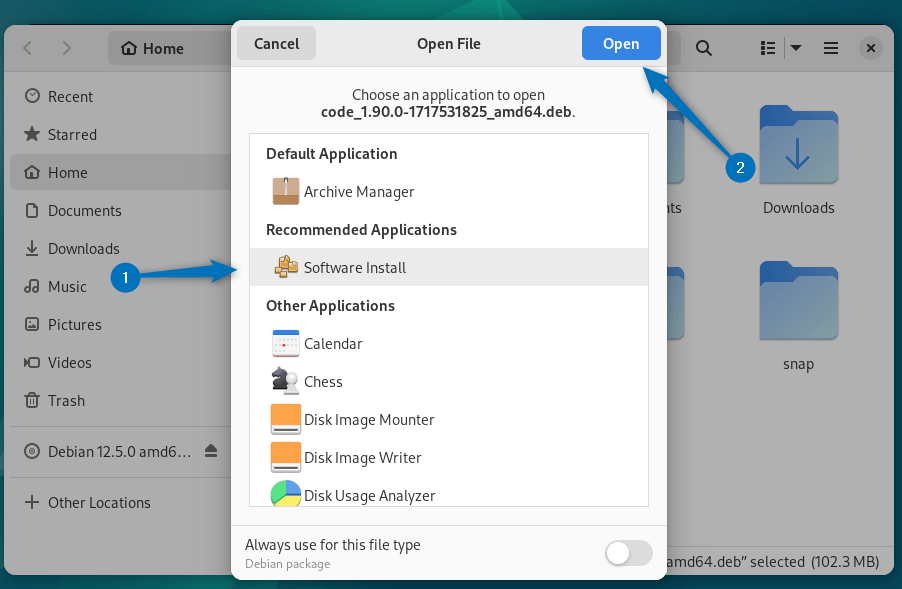The height and width of the screenshot is (589, 902).
Task: Open the view options dropdown arrow
Action: pos(796,47)
